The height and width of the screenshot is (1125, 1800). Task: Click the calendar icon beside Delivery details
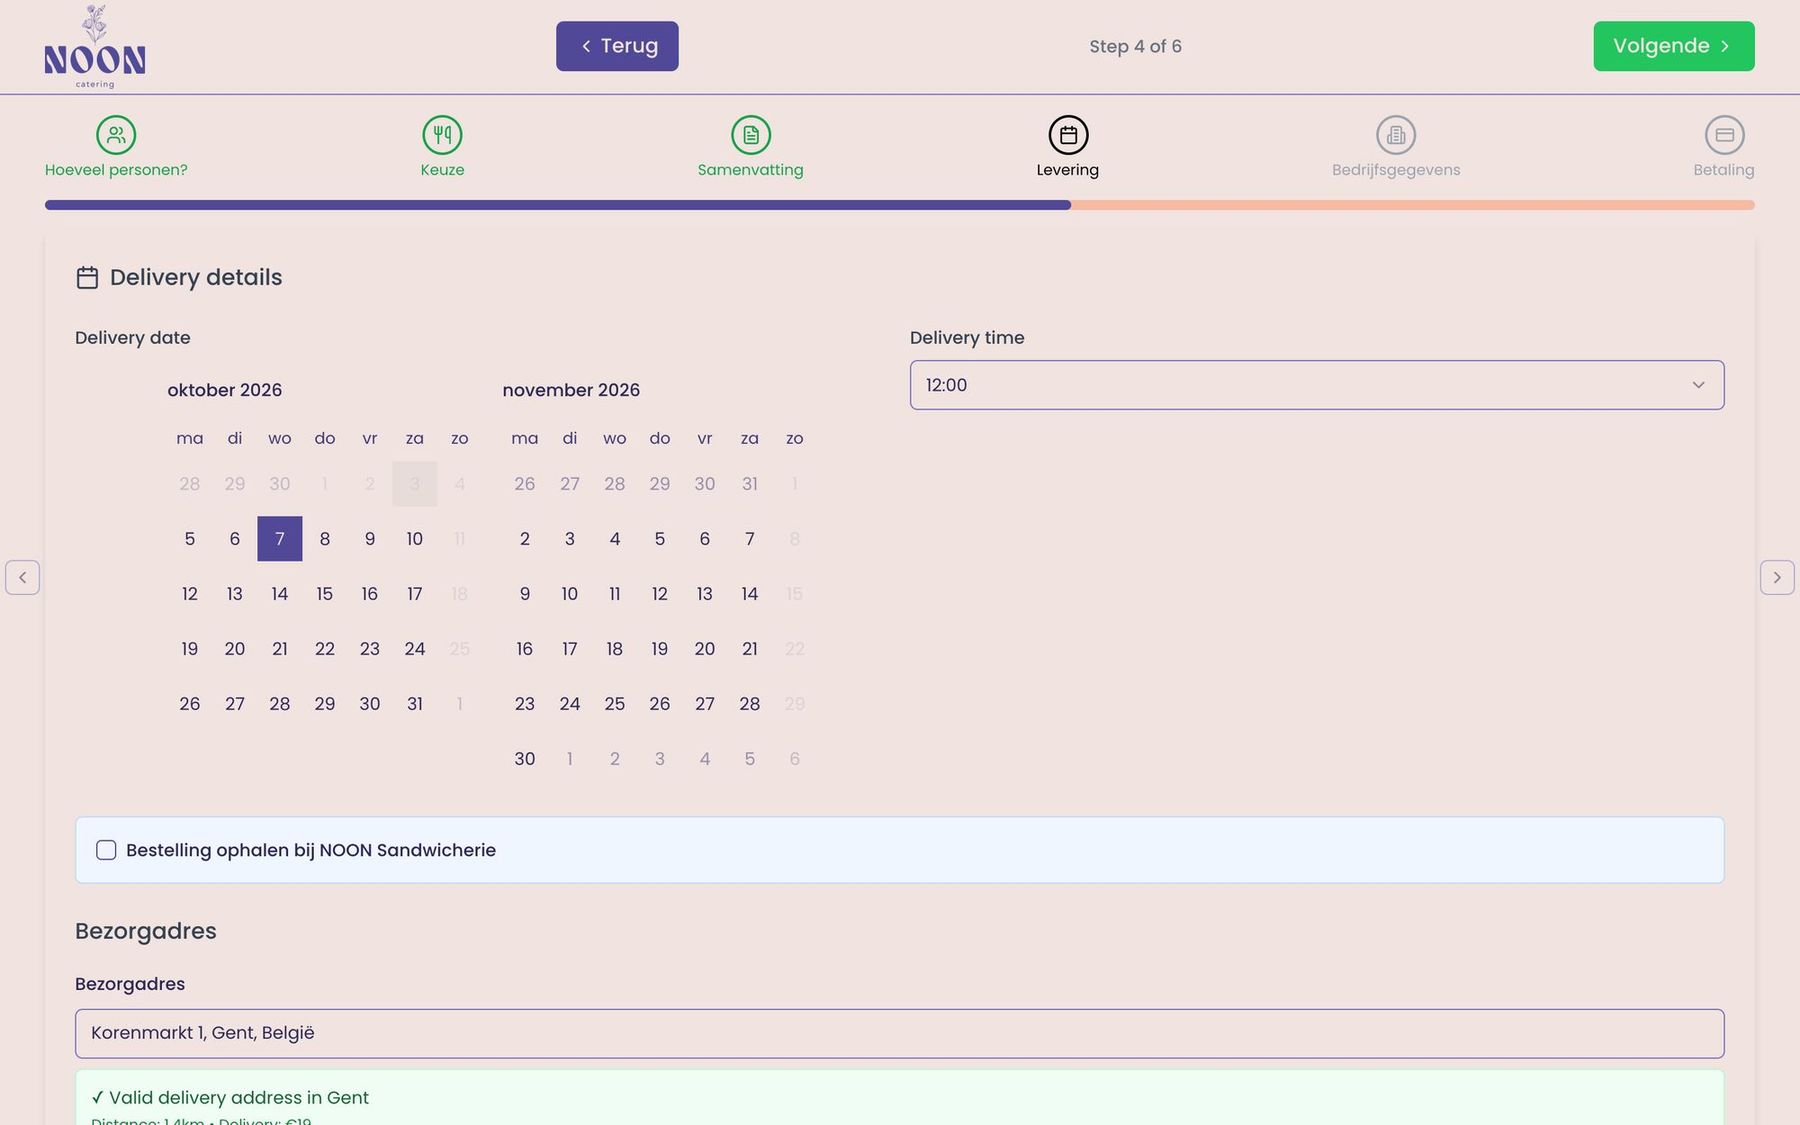[87, 278]
